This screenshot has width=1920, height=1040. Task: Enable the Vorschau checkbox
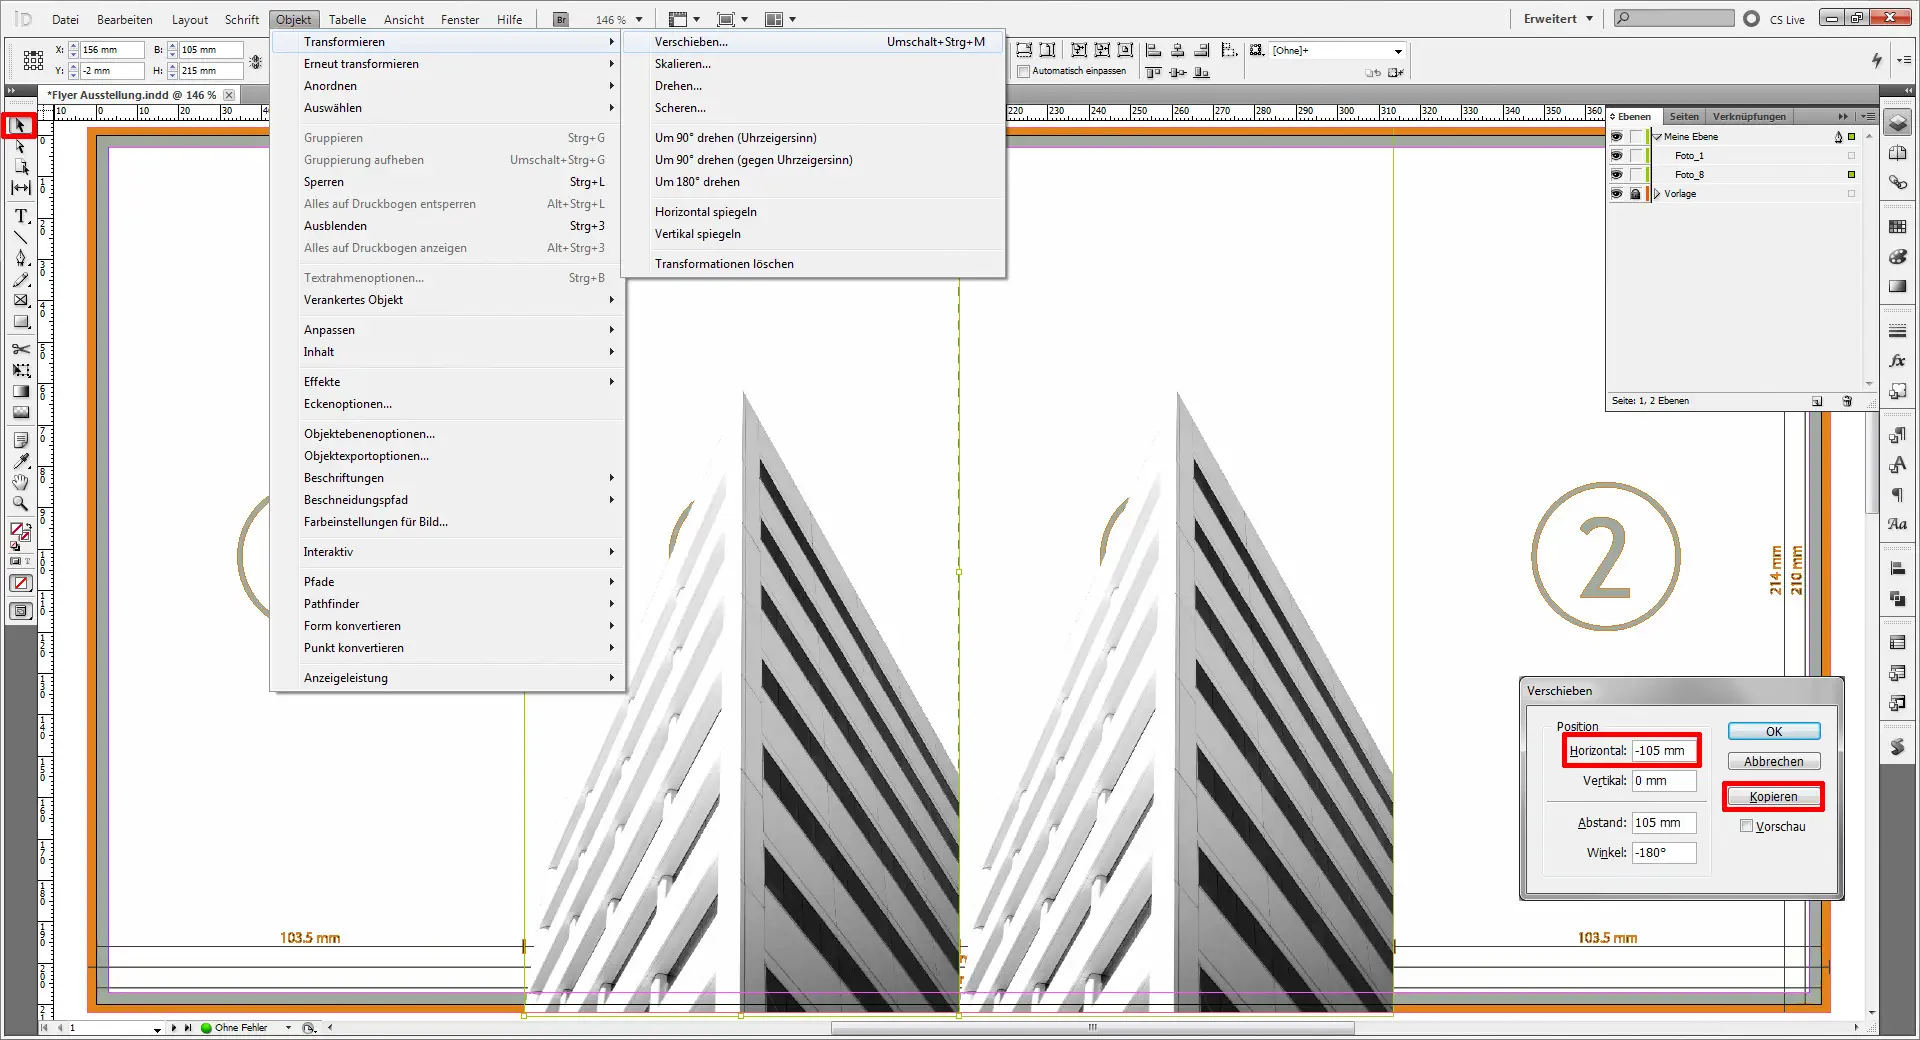click(x=1746, y=826)
